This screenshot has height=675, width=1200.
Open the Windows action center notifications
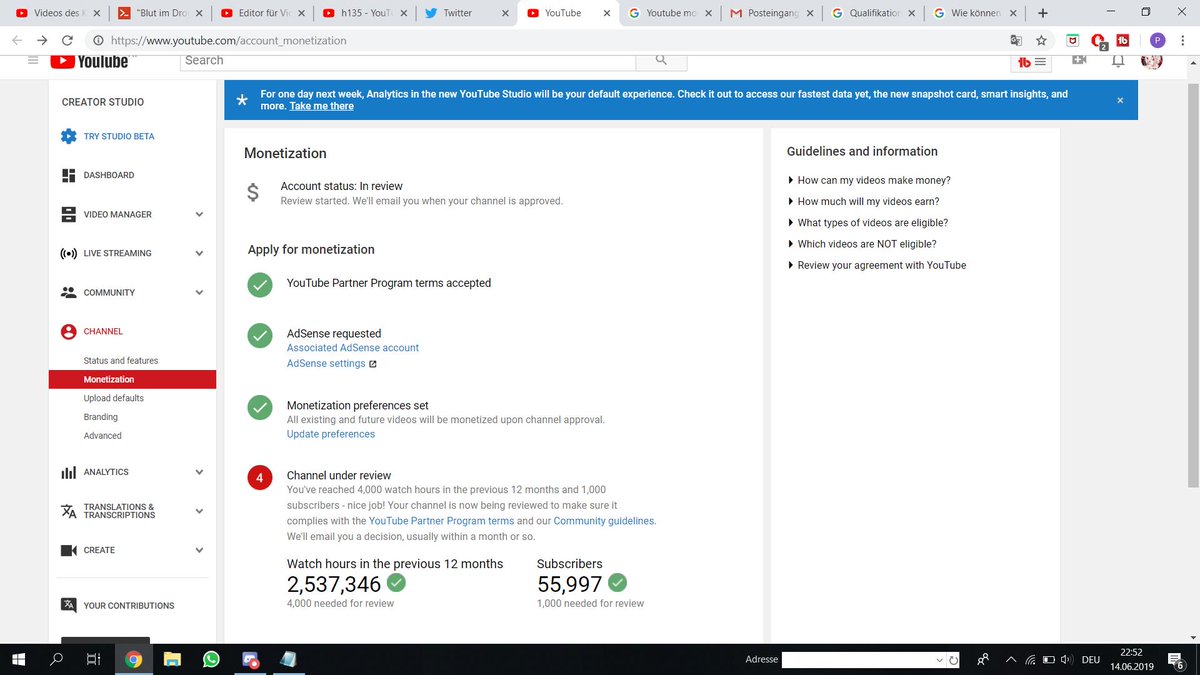click(1177, 660)
